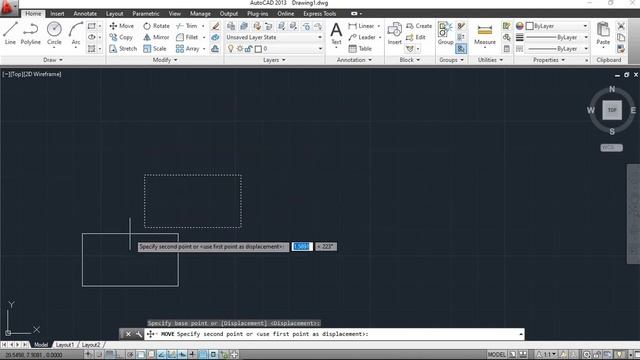
Task: Open the Insert ribbon tab
Action: 57,13
